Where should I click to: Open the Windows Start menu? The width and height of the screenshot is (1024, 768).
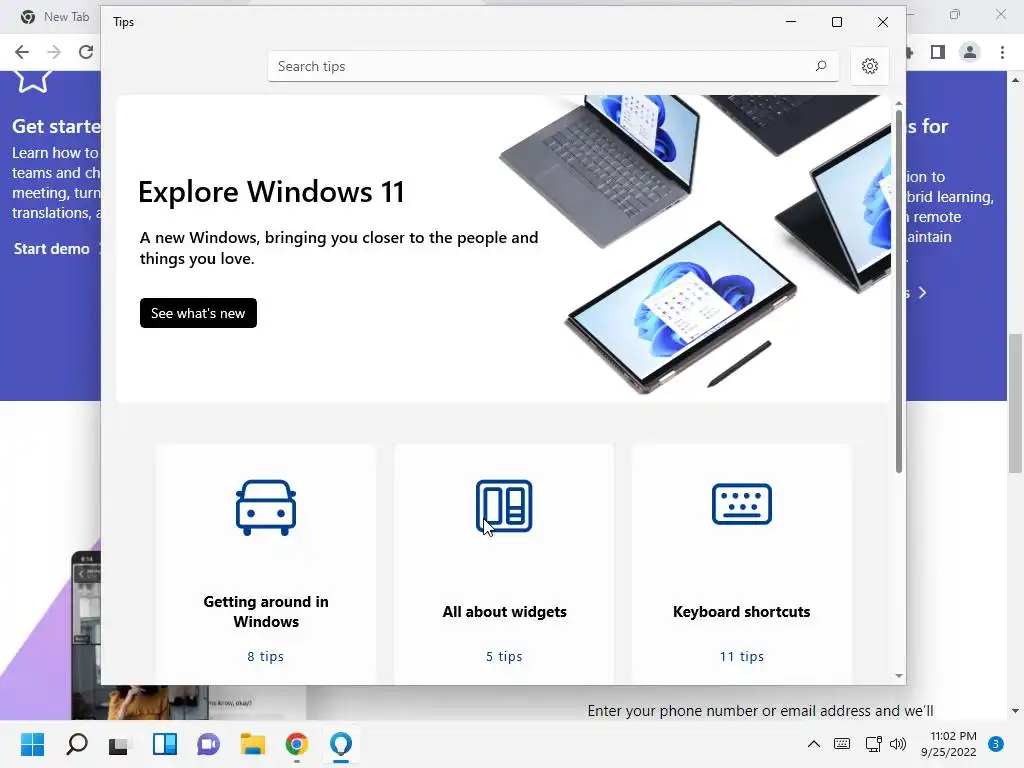tap(33, 744)
